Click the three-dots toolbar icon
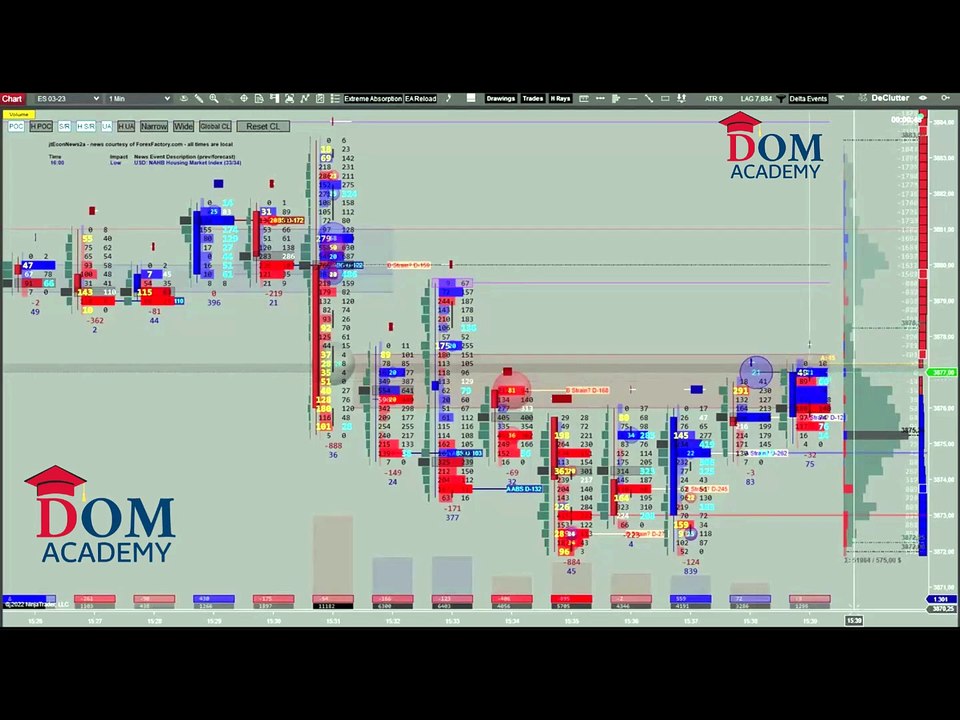Viewport: 960px width, 720px height. pyautogui.click(x=600, y=99)
